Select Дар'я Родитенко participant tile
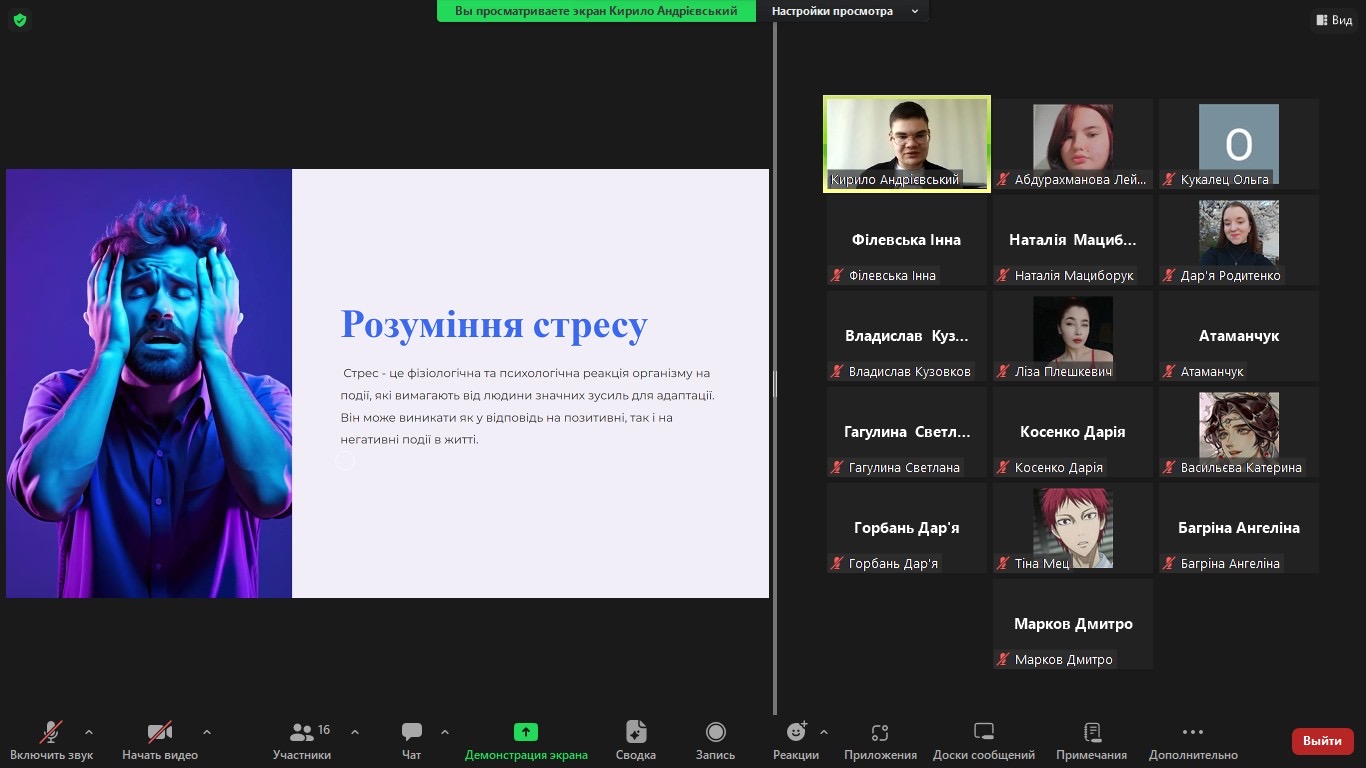This screenshot has width=1366, height=768. click(1239, 240)
